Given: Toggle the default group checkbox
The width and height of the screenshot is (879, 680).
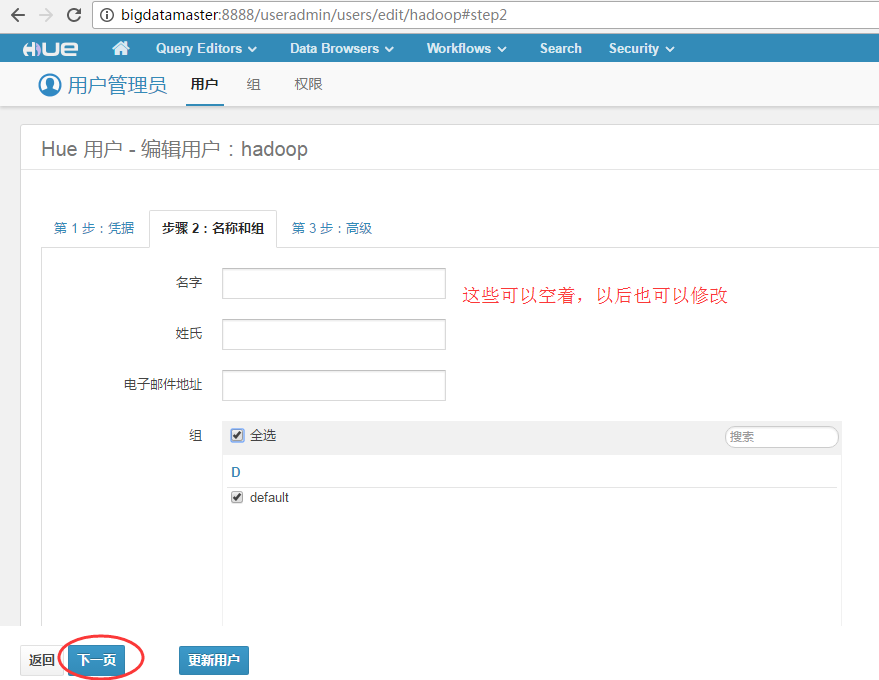Looking at the screenshot, I should pos(237,497).
